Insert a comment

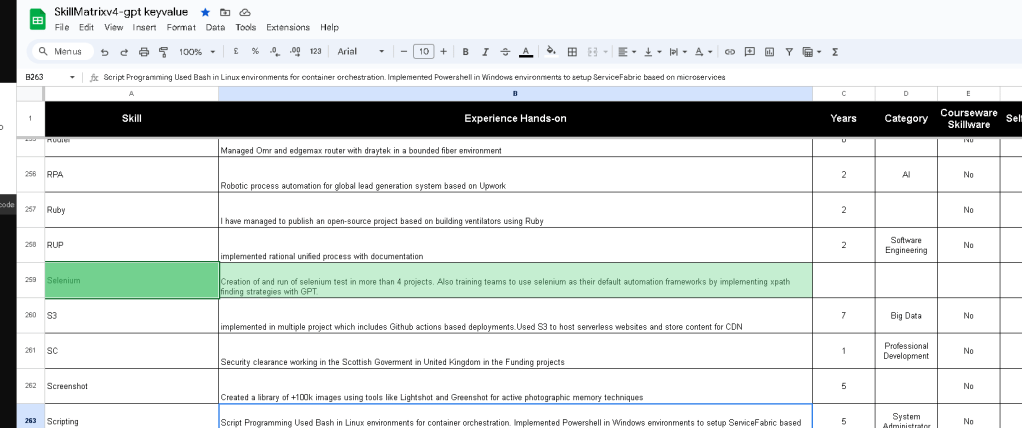coord(750,51)
